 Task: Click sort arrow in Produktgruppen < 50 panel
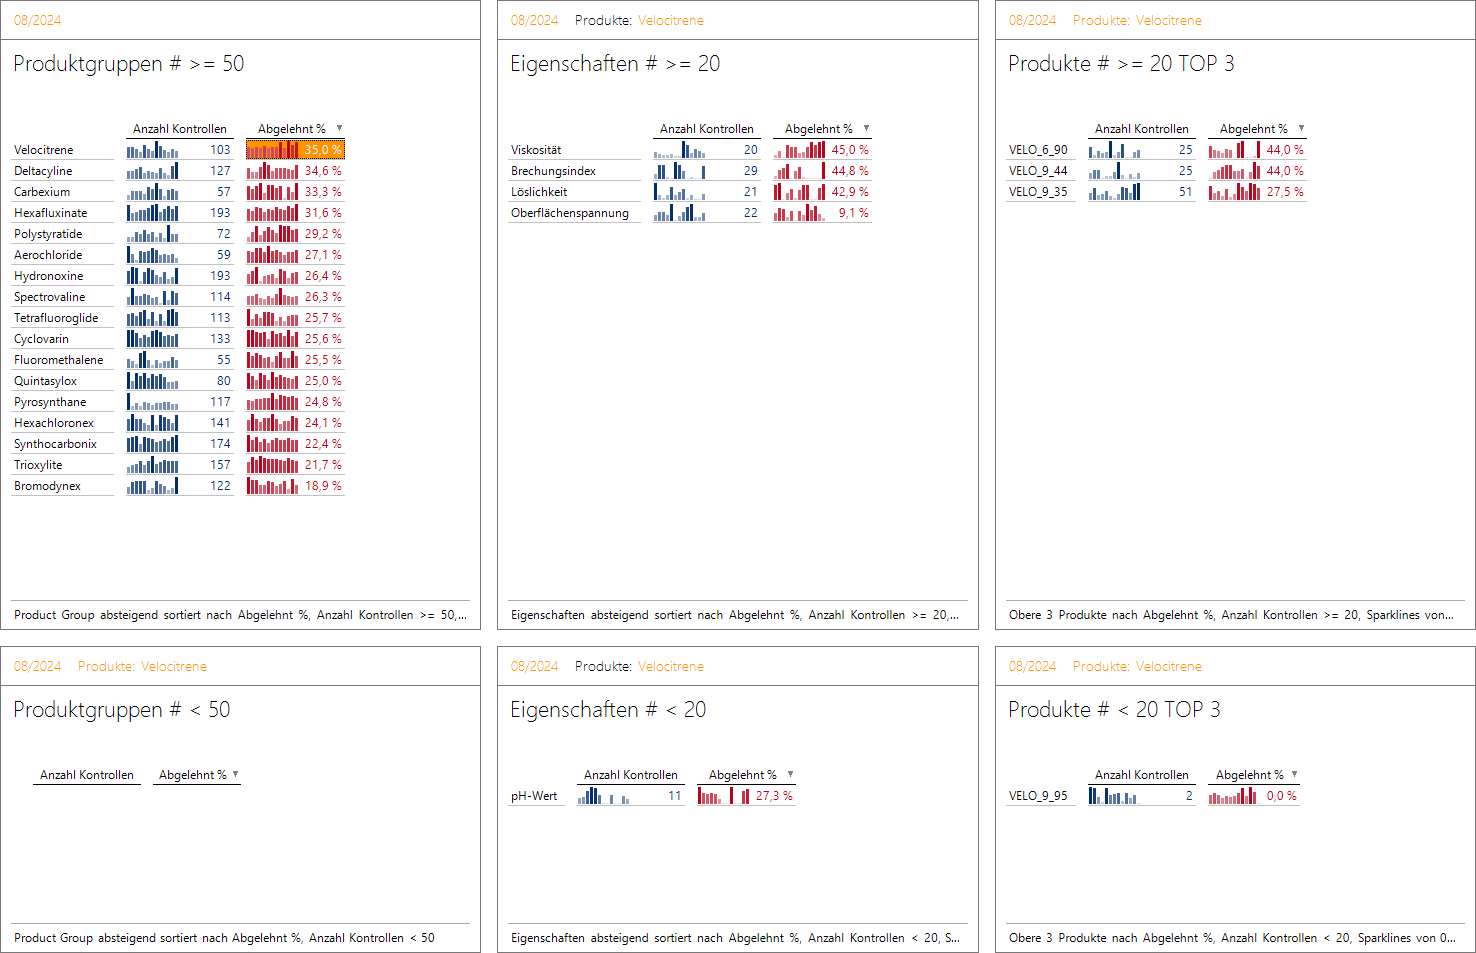(235, 774)
